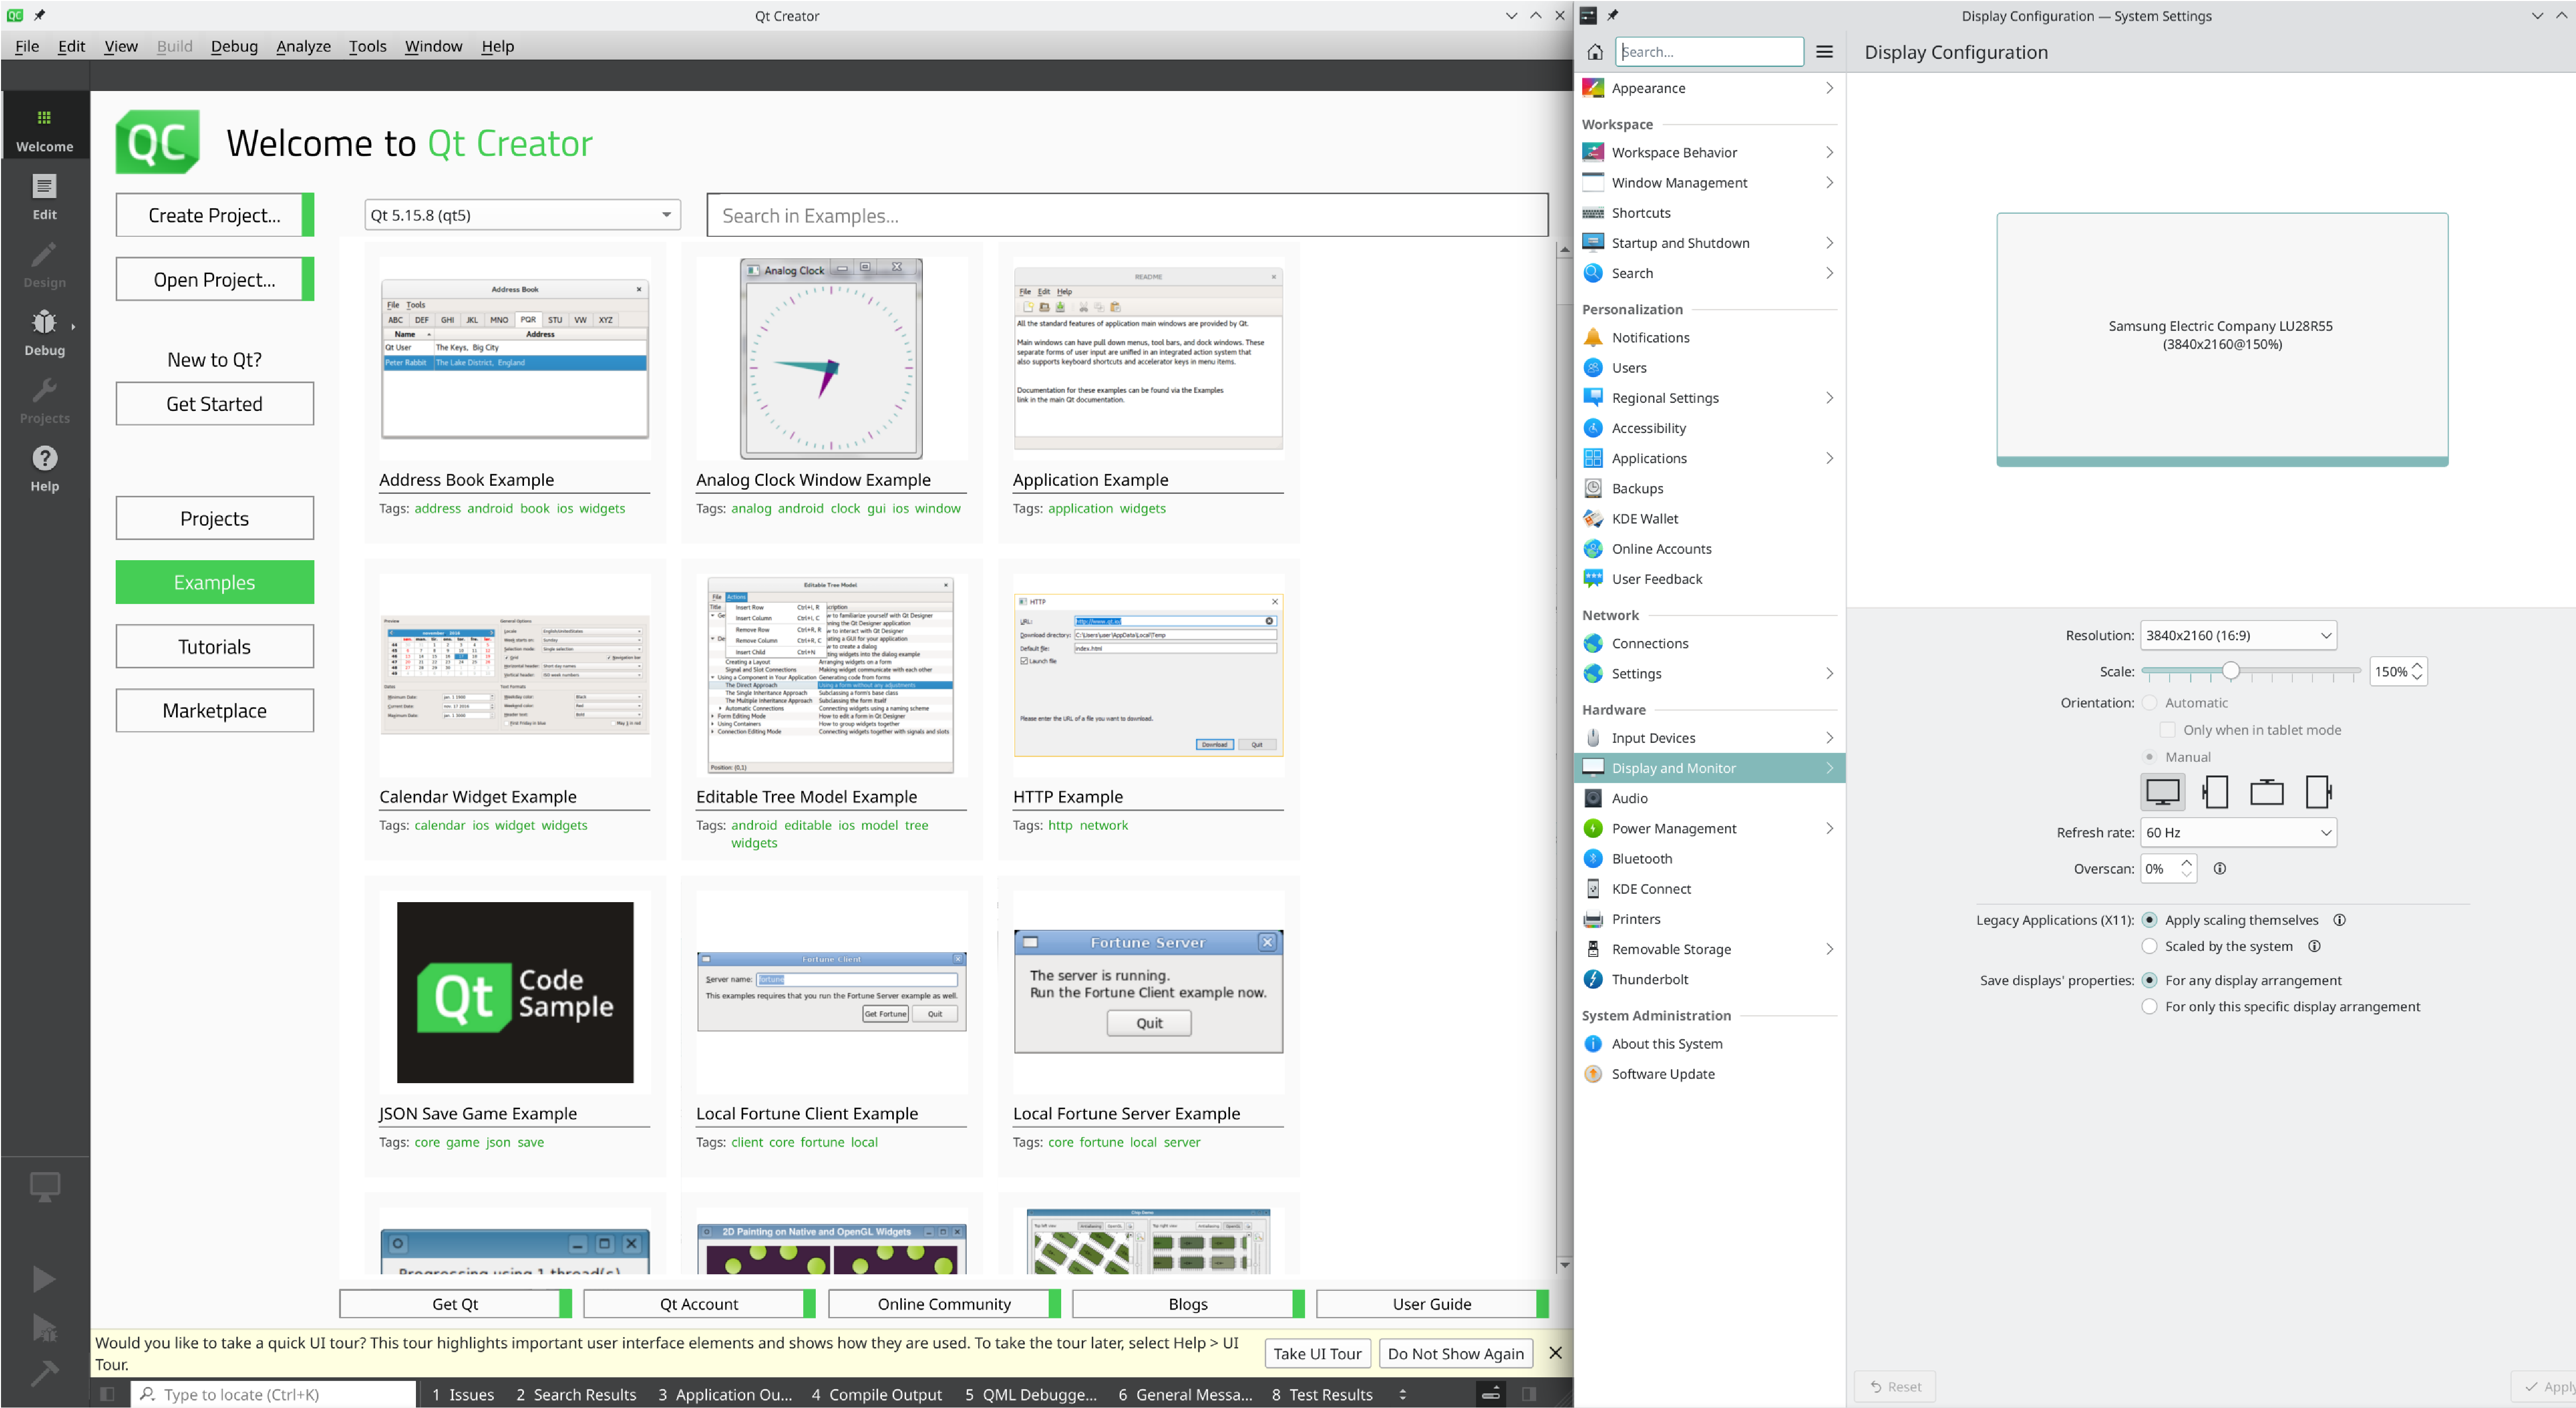The width and height of the screenshot is (2576, 1408).
Task: Open Tools menu
Action: (x=367, y=46)
